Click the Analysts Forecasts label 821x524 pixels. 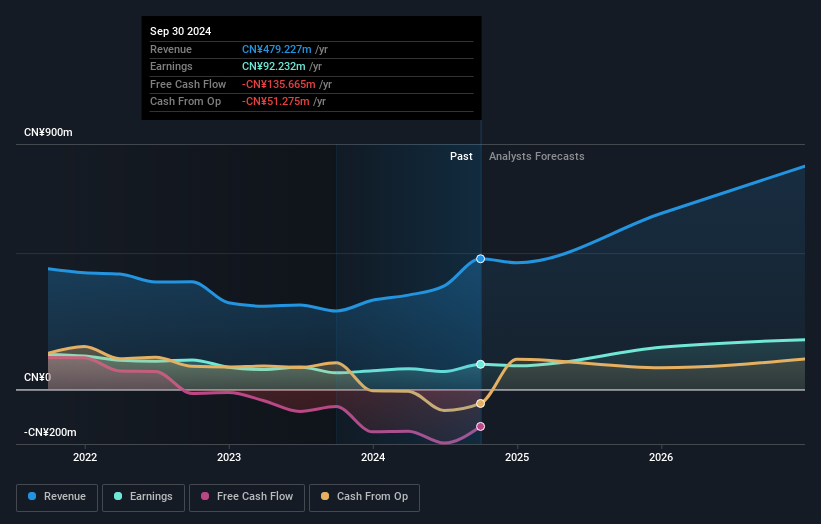pos(537,156)
